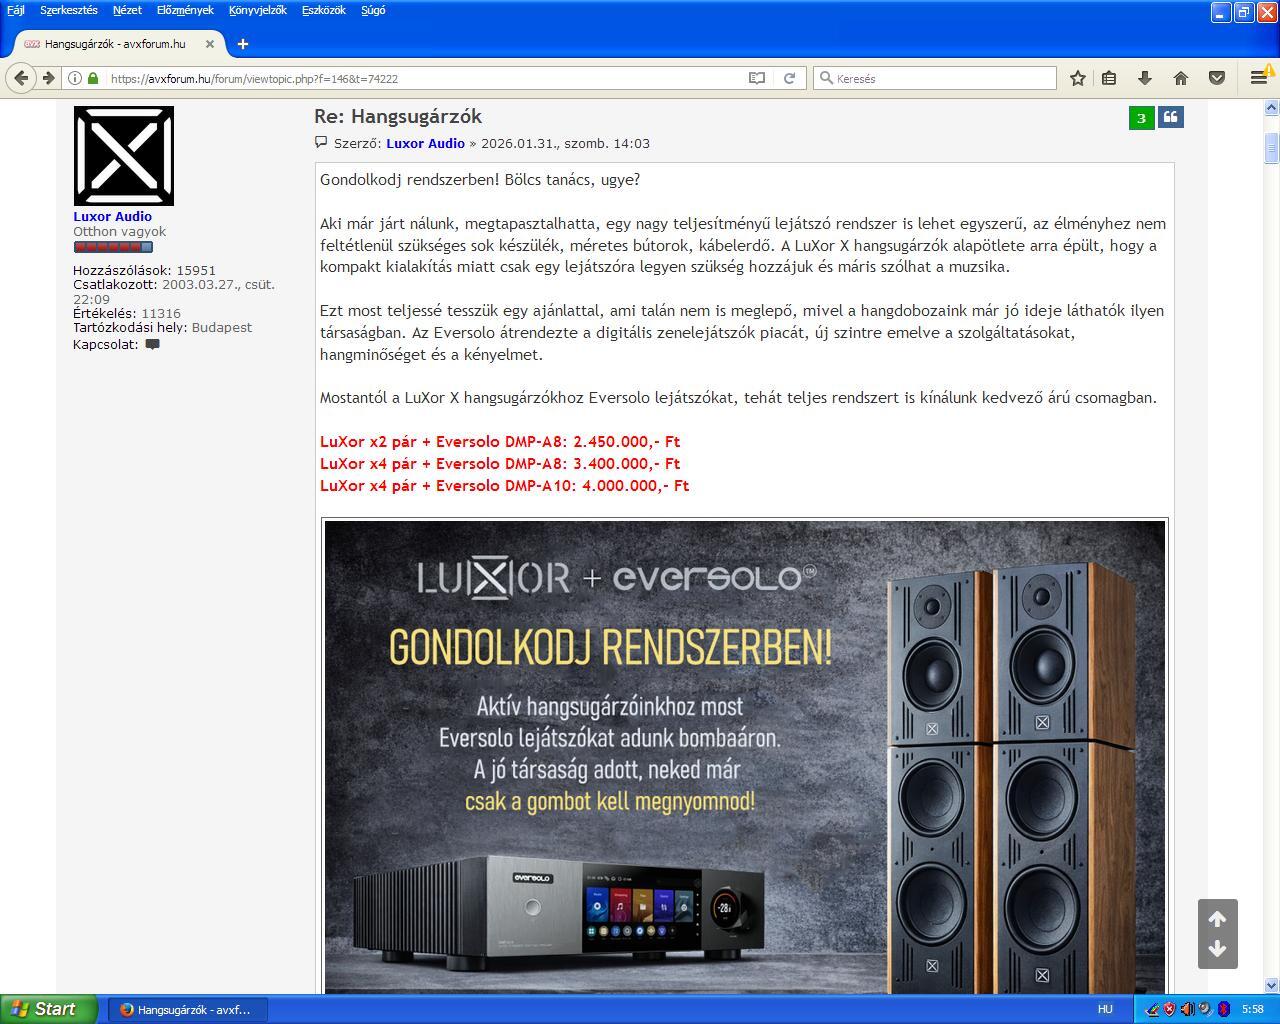Click the volume speaker tray icon
This screenshot has height=1024, width=1280.
coord(1187,1010)
